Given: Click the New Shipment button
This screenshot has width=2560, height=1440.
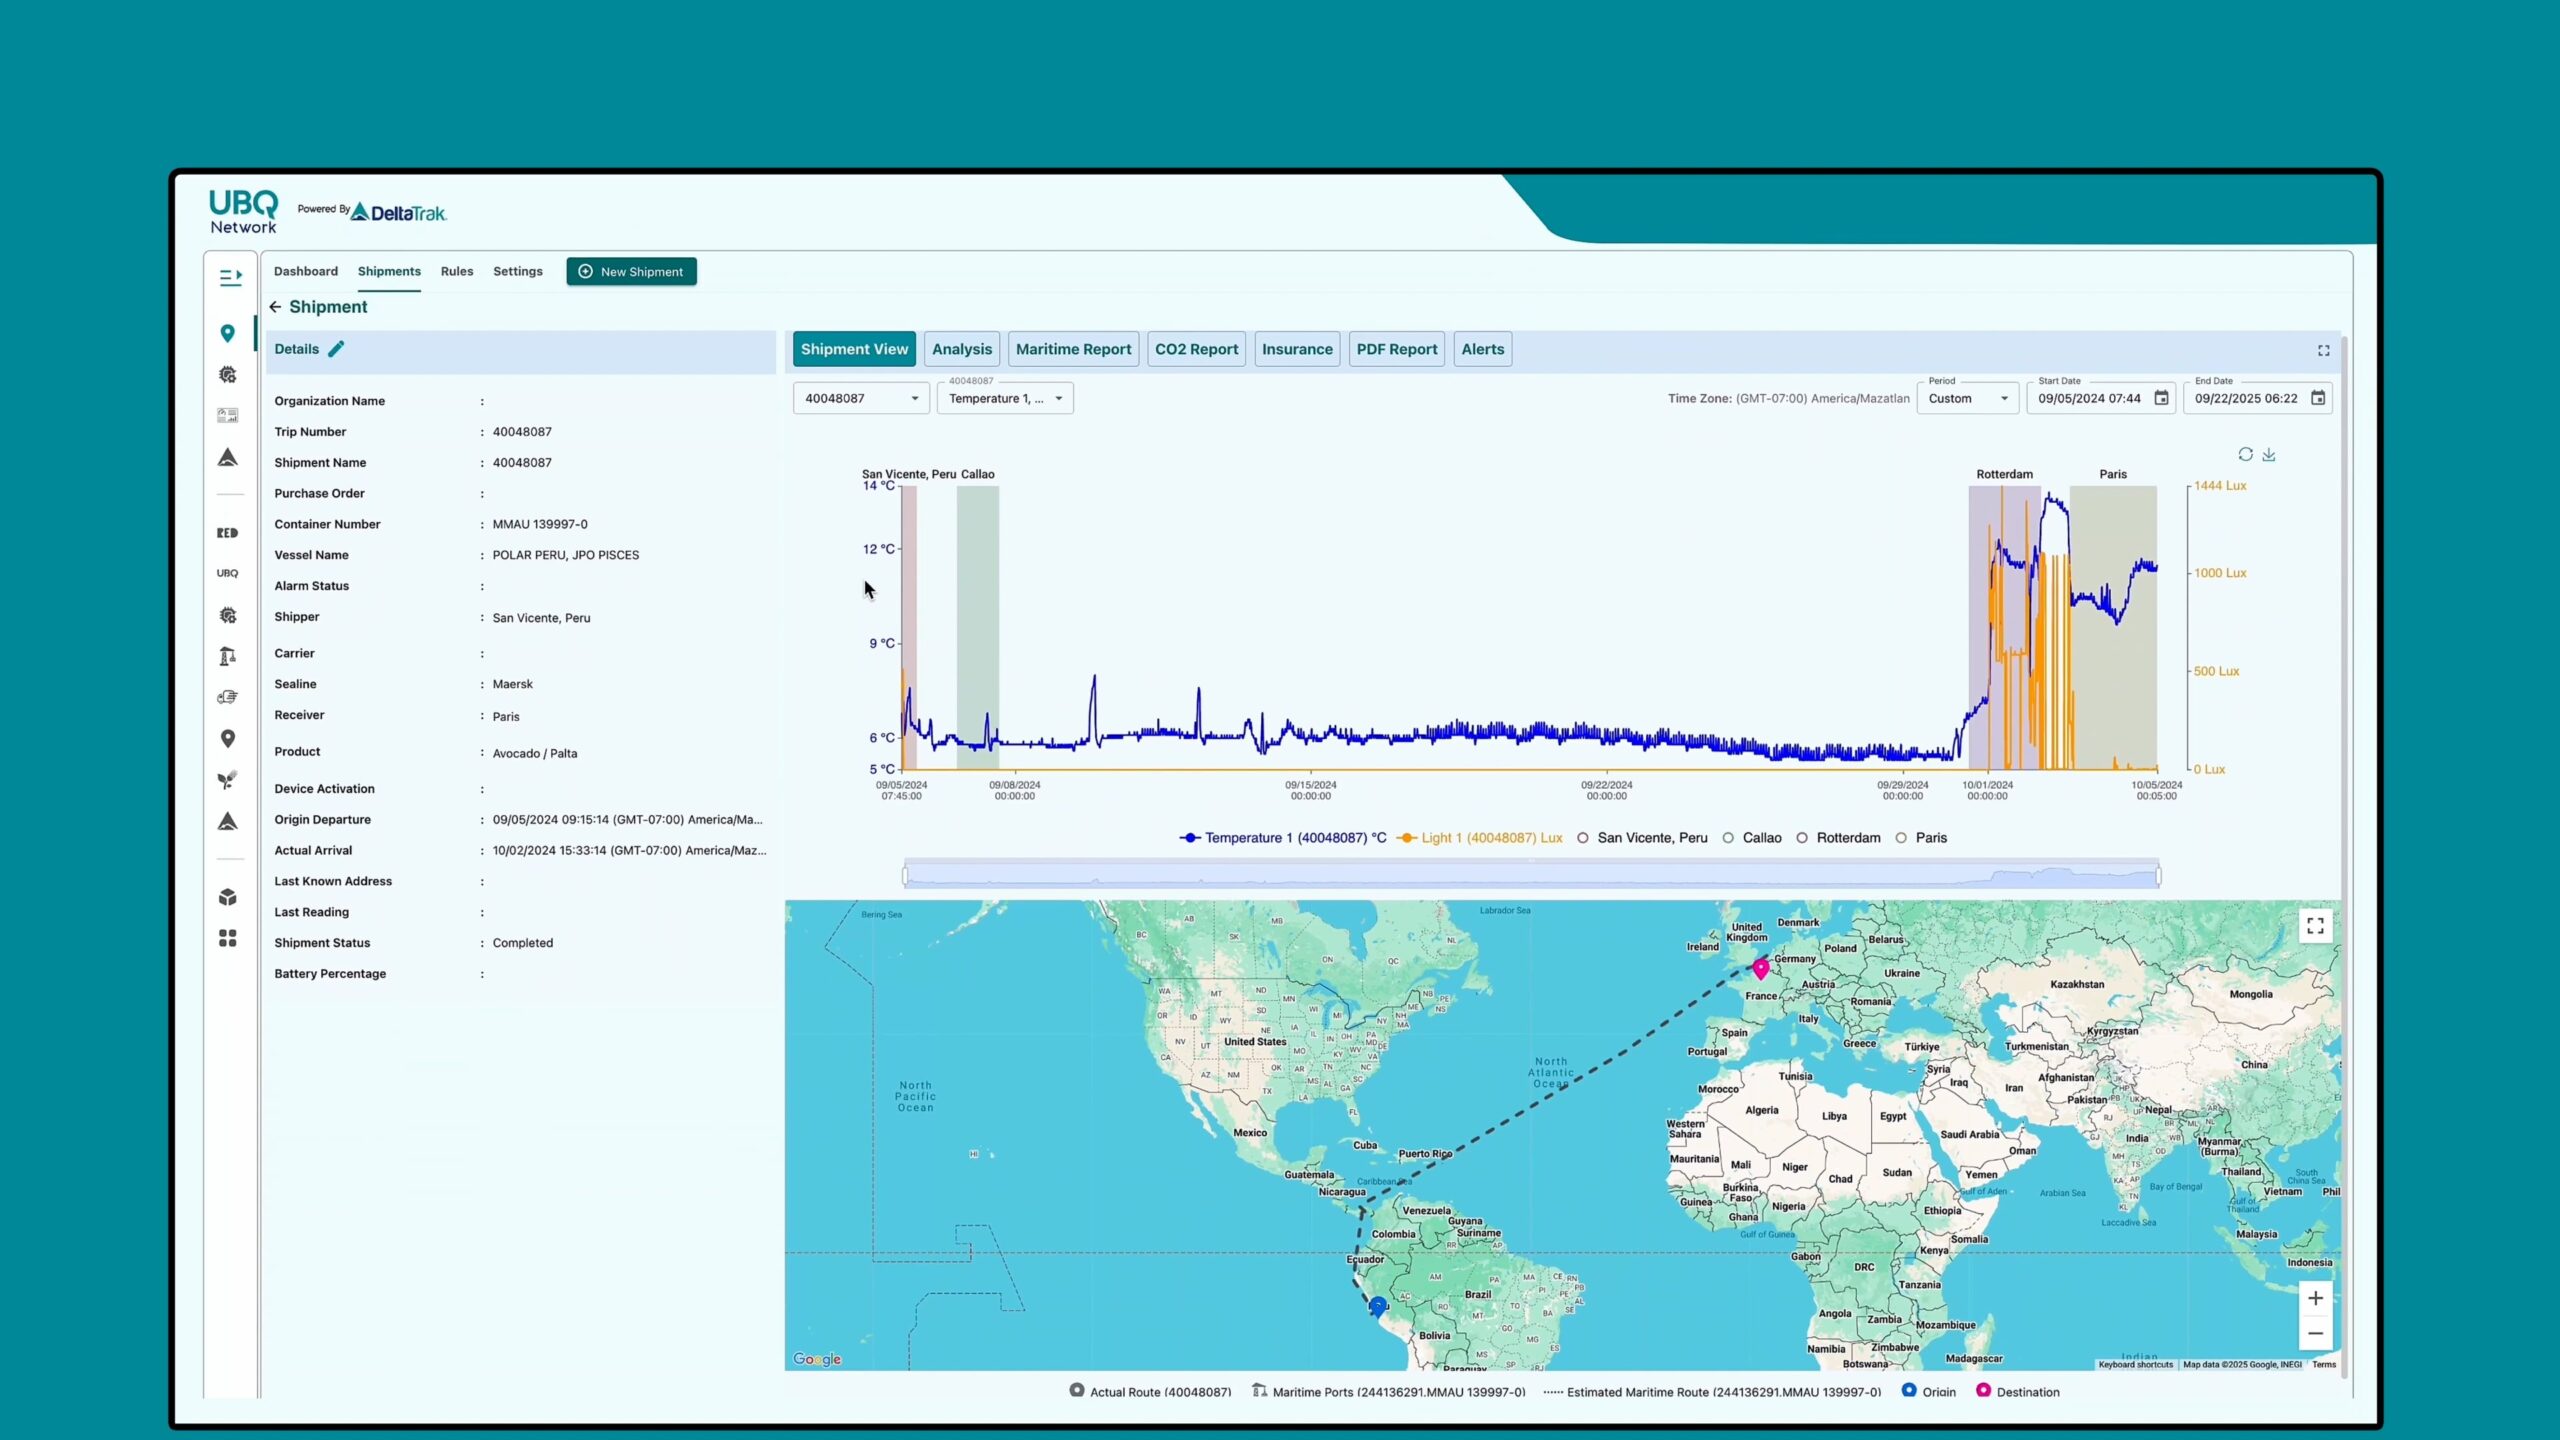Looking at the screenshot, I should click(631, 272).
